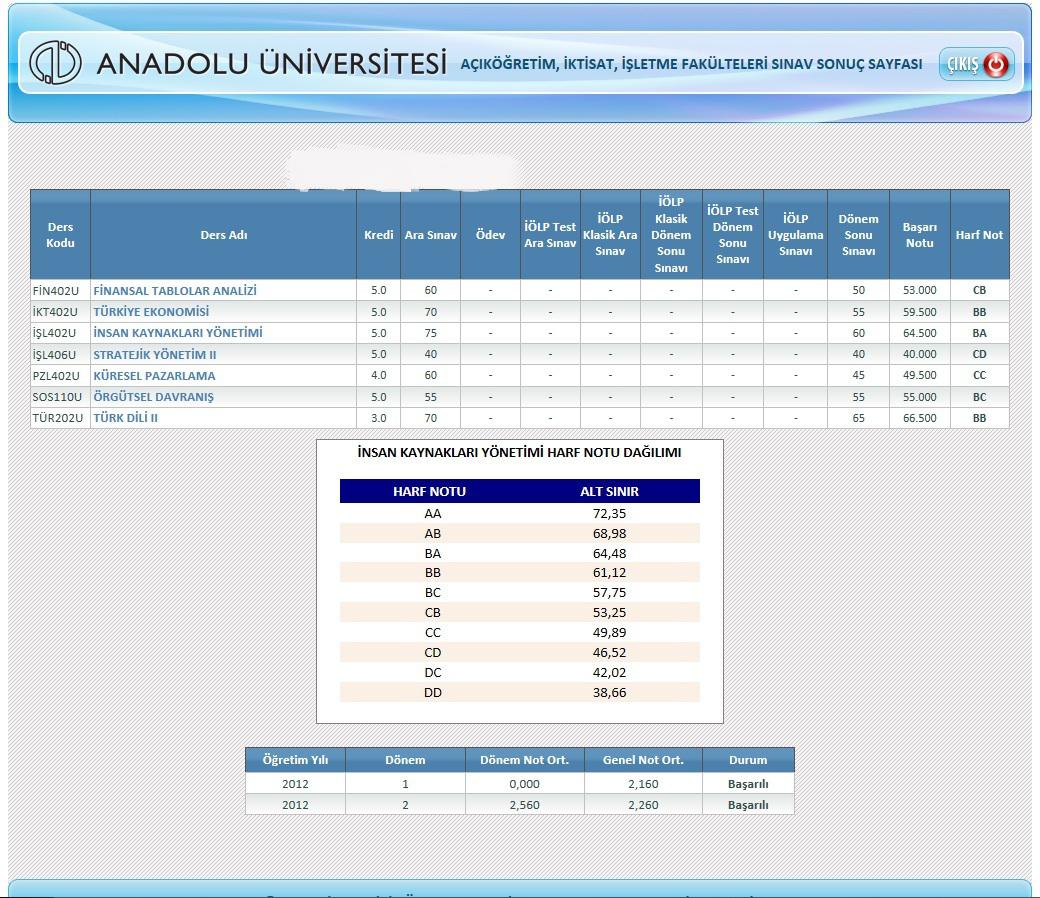This screenshot has width=1040, height=898.
Task: Click the CC lower limit 49,89
Action: click(610, 632)
